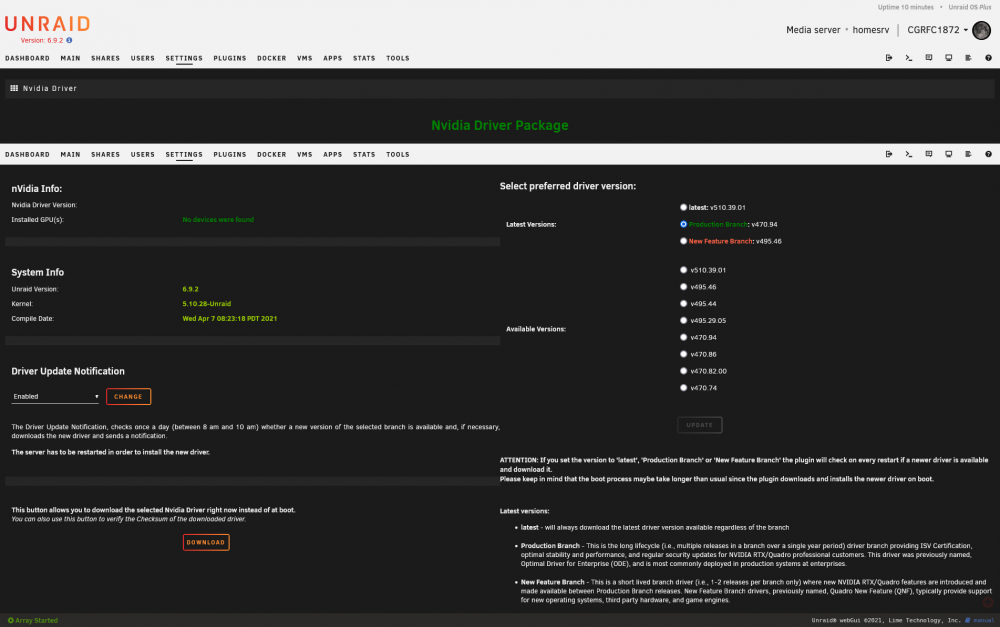This screenshot has height=627, width=1000.
Task: Open DASHBOARD in the Unraid header menu
Action: pos(27,58)
